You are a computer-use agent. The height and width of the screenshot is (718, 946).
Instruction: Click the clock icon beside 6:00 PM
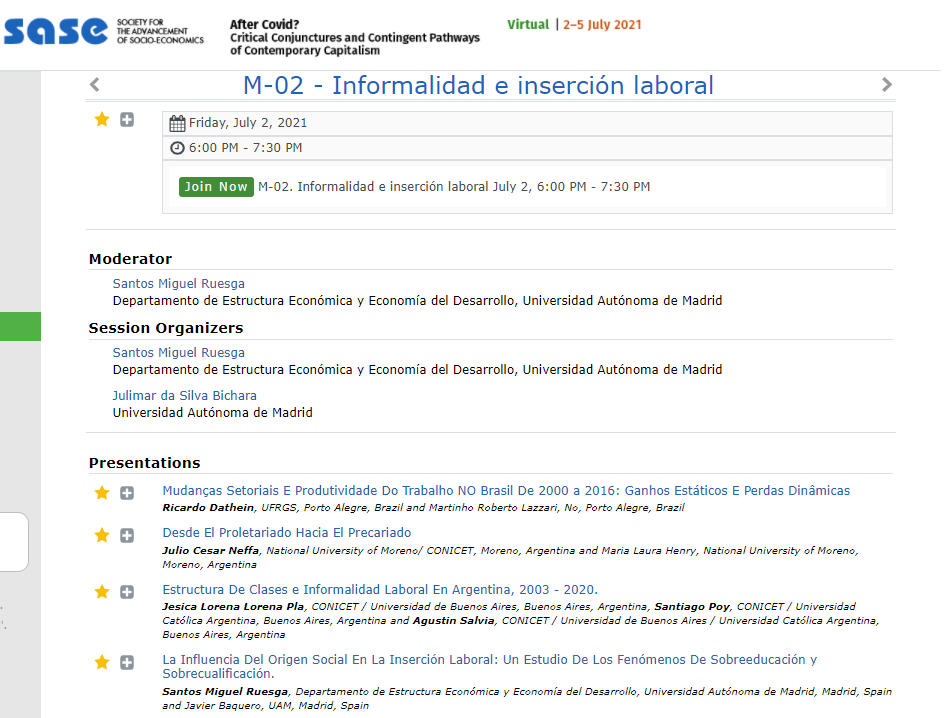177,148
